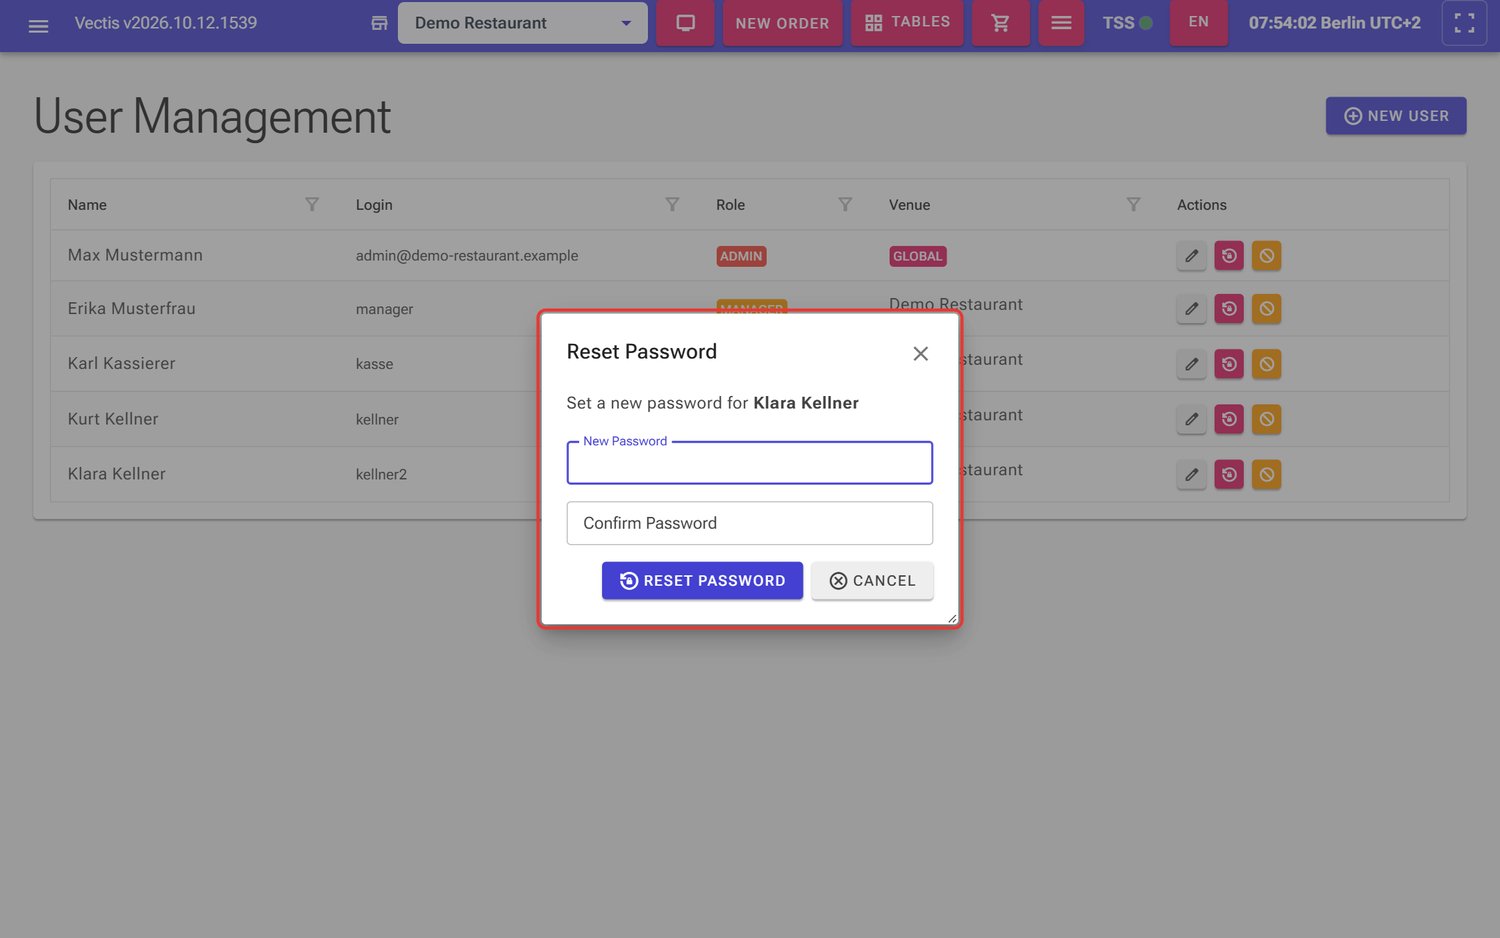Deactivate user Klara Kellner
The height and width of the screenshot is (938, 1500).
coord(1266,474)
